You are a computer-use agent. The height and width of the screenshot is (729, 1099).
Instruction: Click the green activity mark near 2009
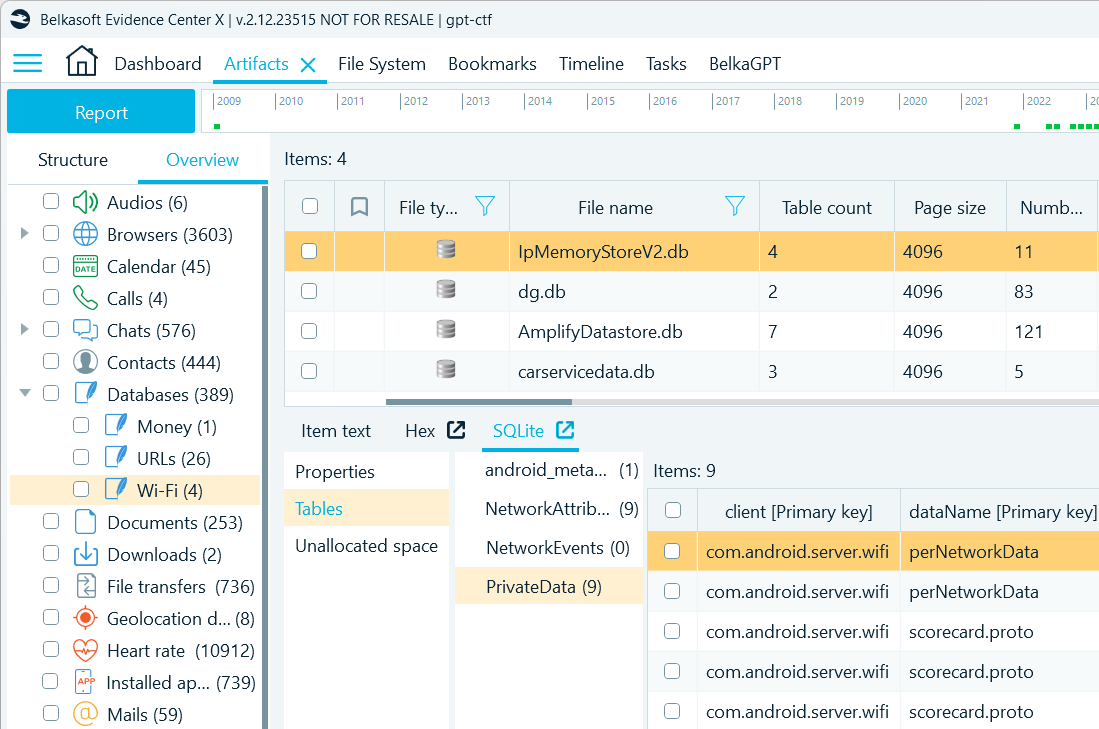217,126
